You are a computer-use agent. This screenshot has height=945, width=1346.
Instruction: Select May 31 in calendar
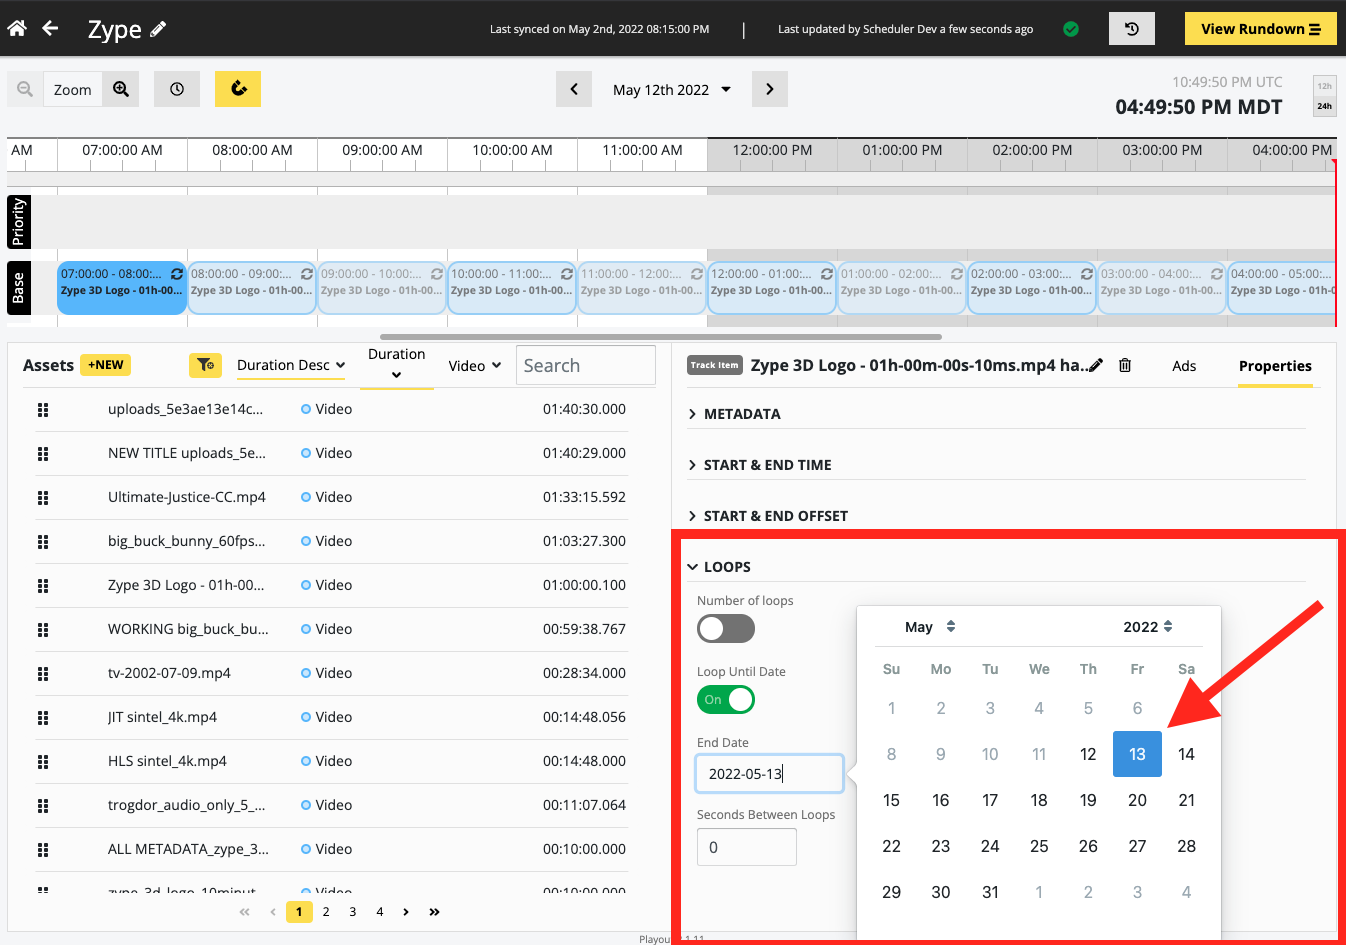pos(990,892)
